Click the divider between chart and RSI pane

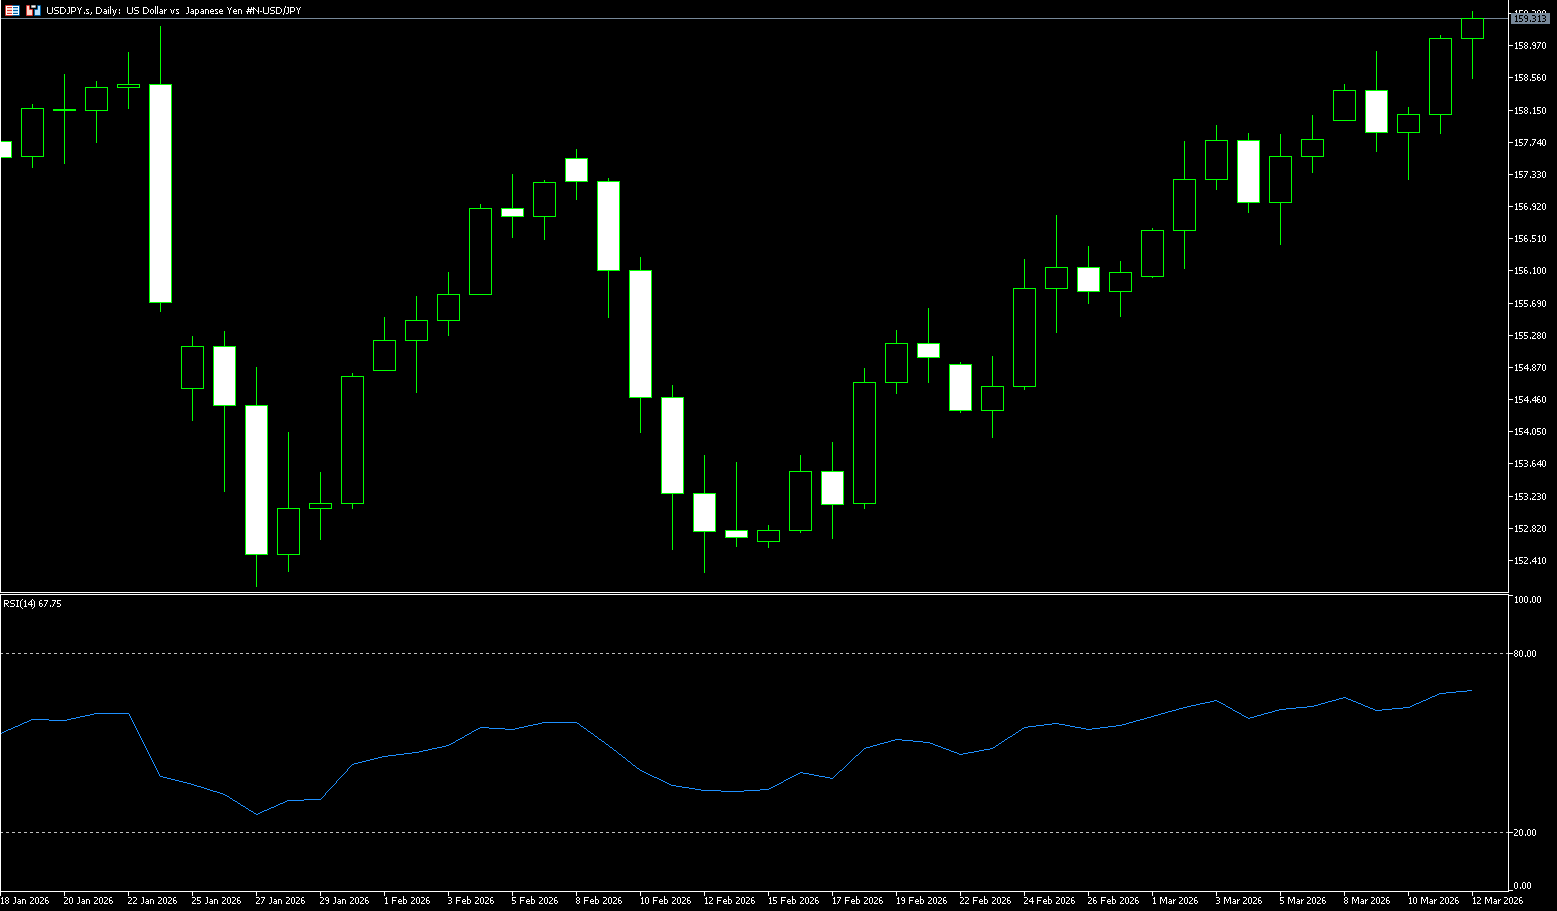[x=750, y=594]
